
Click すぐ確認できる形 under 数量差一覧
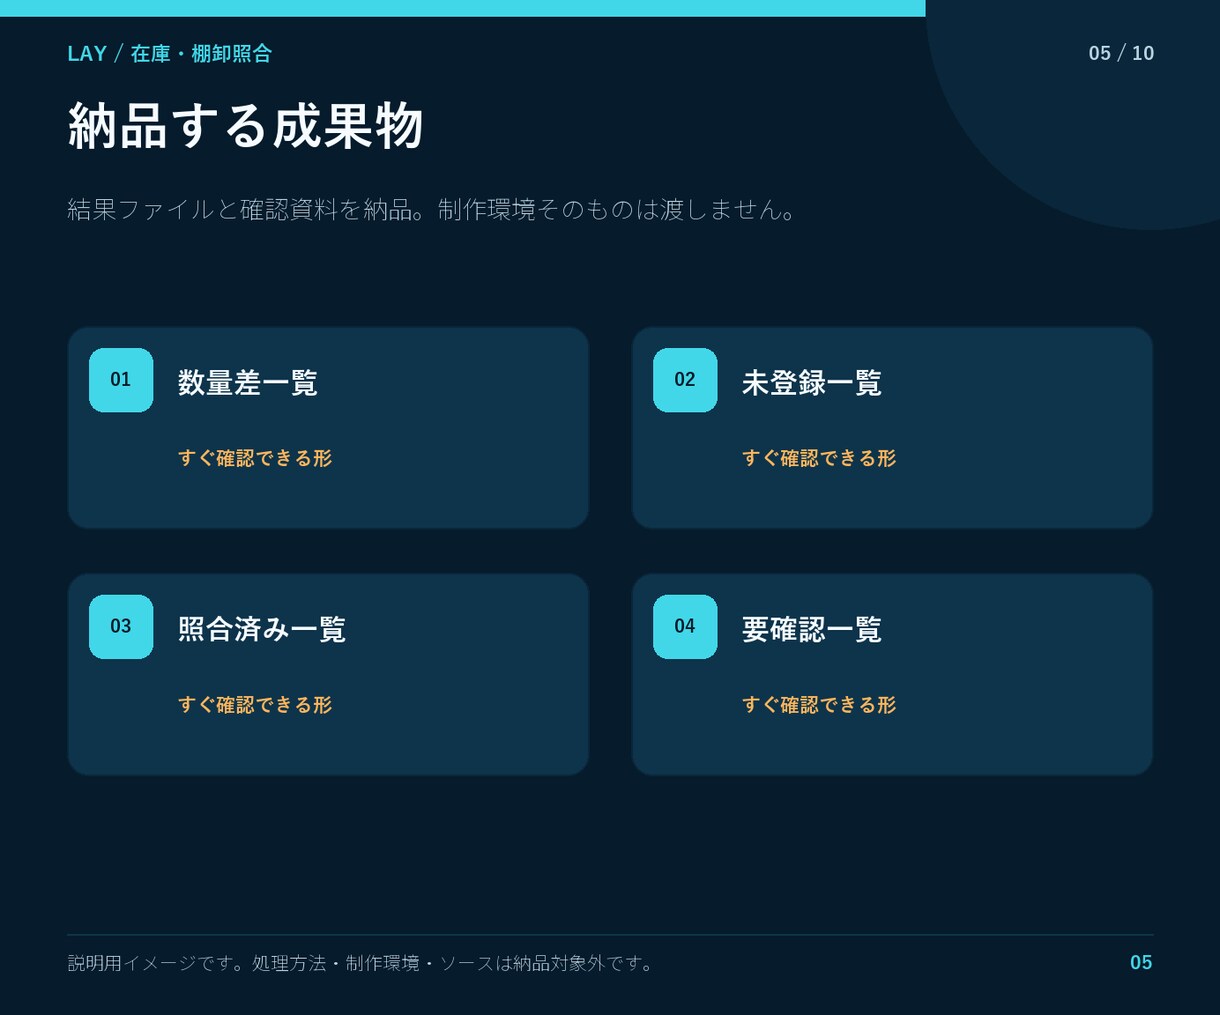[255, 458]
